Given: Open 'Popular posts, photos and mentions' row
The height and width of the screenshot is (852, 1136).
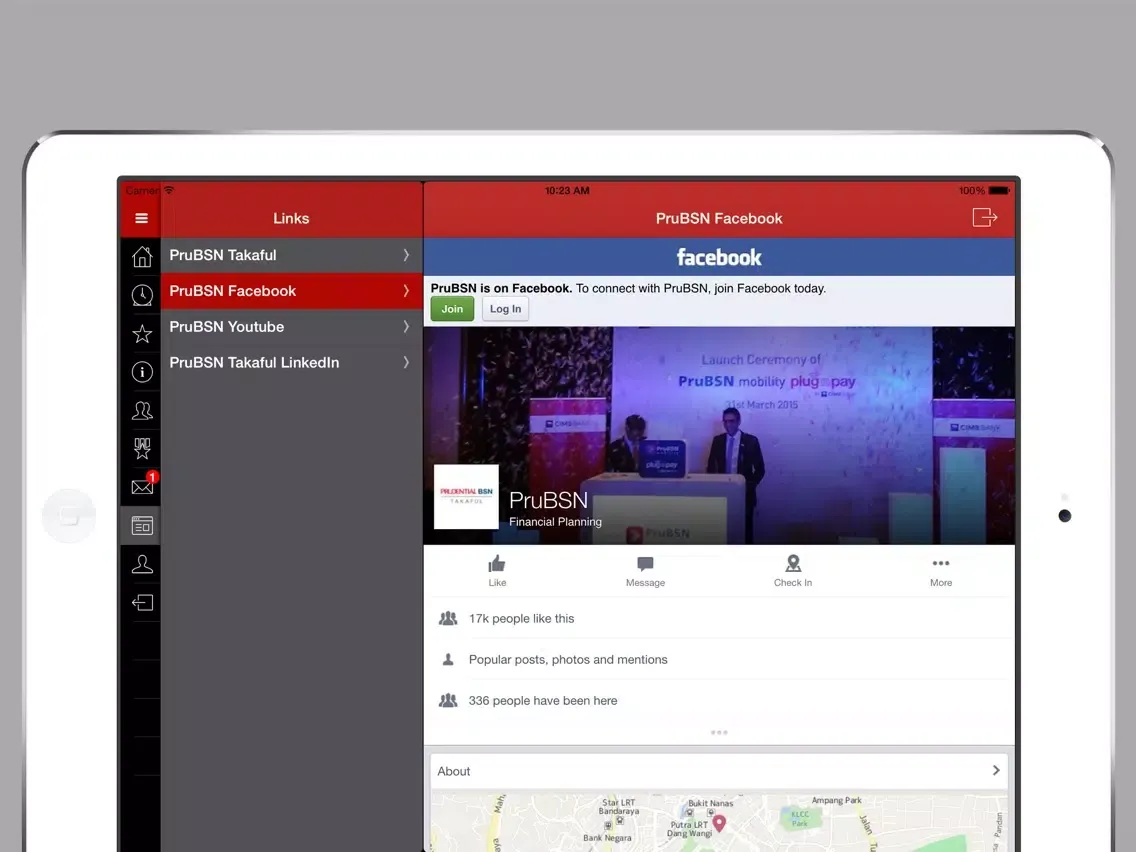Looking at the screenshot, I should click(x=719, y=659).
